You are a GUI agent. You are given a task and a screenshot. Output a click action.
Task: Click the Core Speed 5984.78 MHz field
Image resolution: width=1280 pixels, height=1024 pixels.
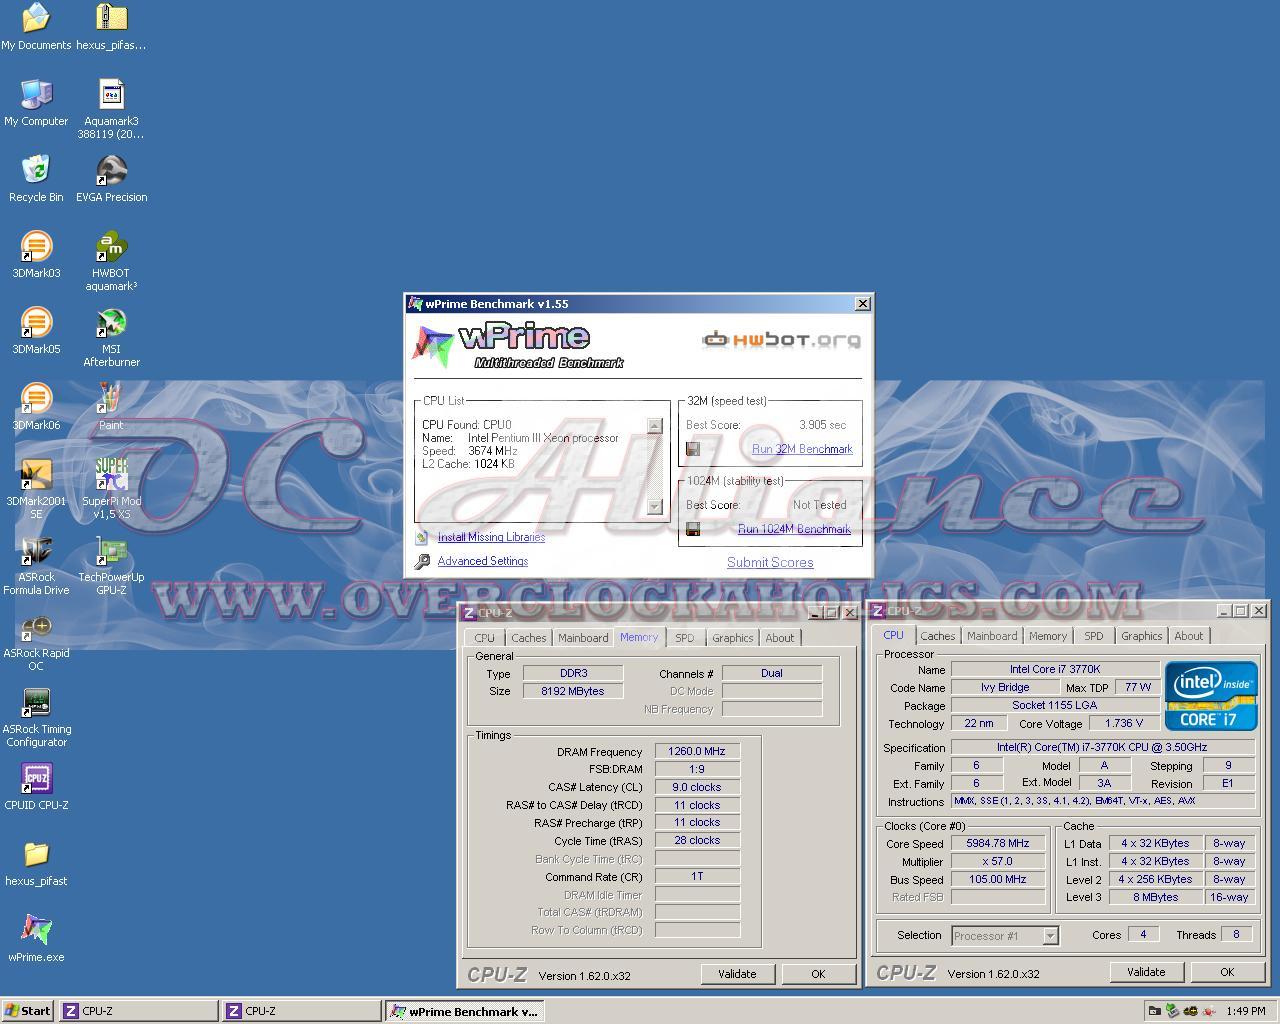(998, 843)
